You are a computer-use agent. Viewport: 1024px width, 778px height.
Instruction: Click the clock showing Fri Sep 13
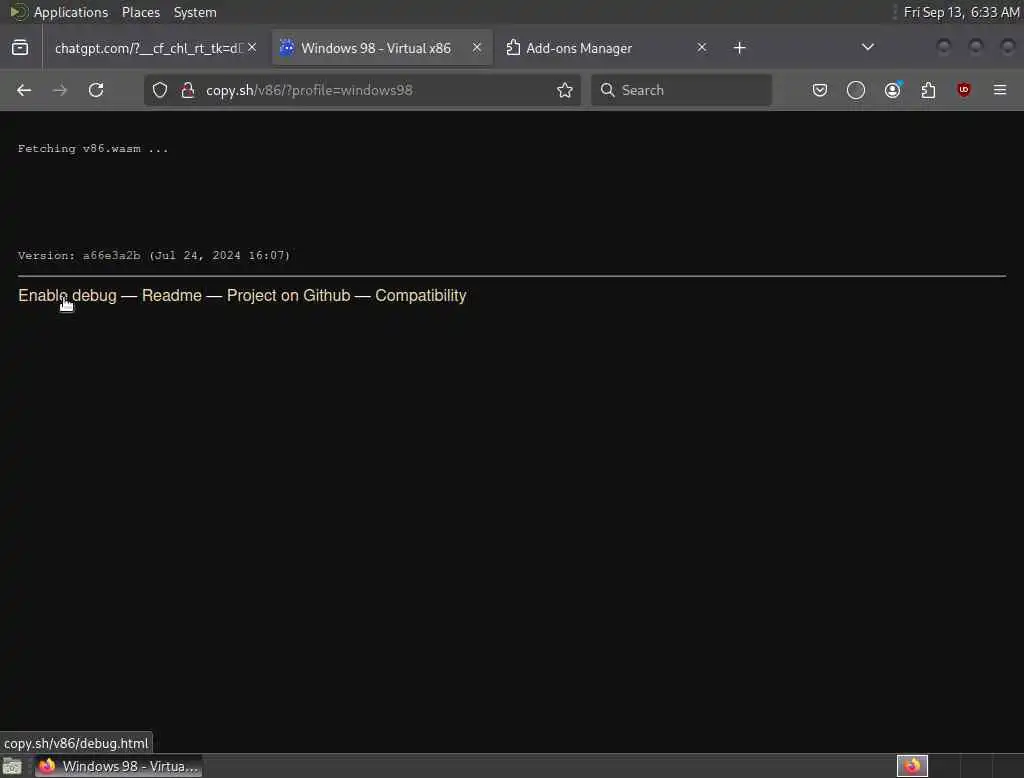(x=961, y=12)
